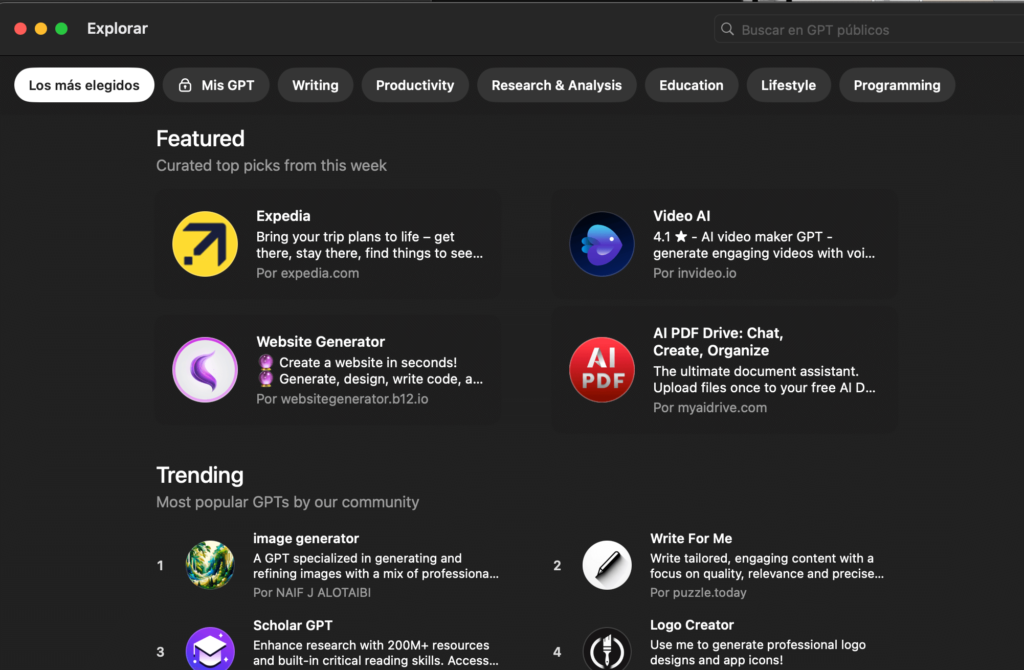Switch to the Productivity category

point(415,85)
